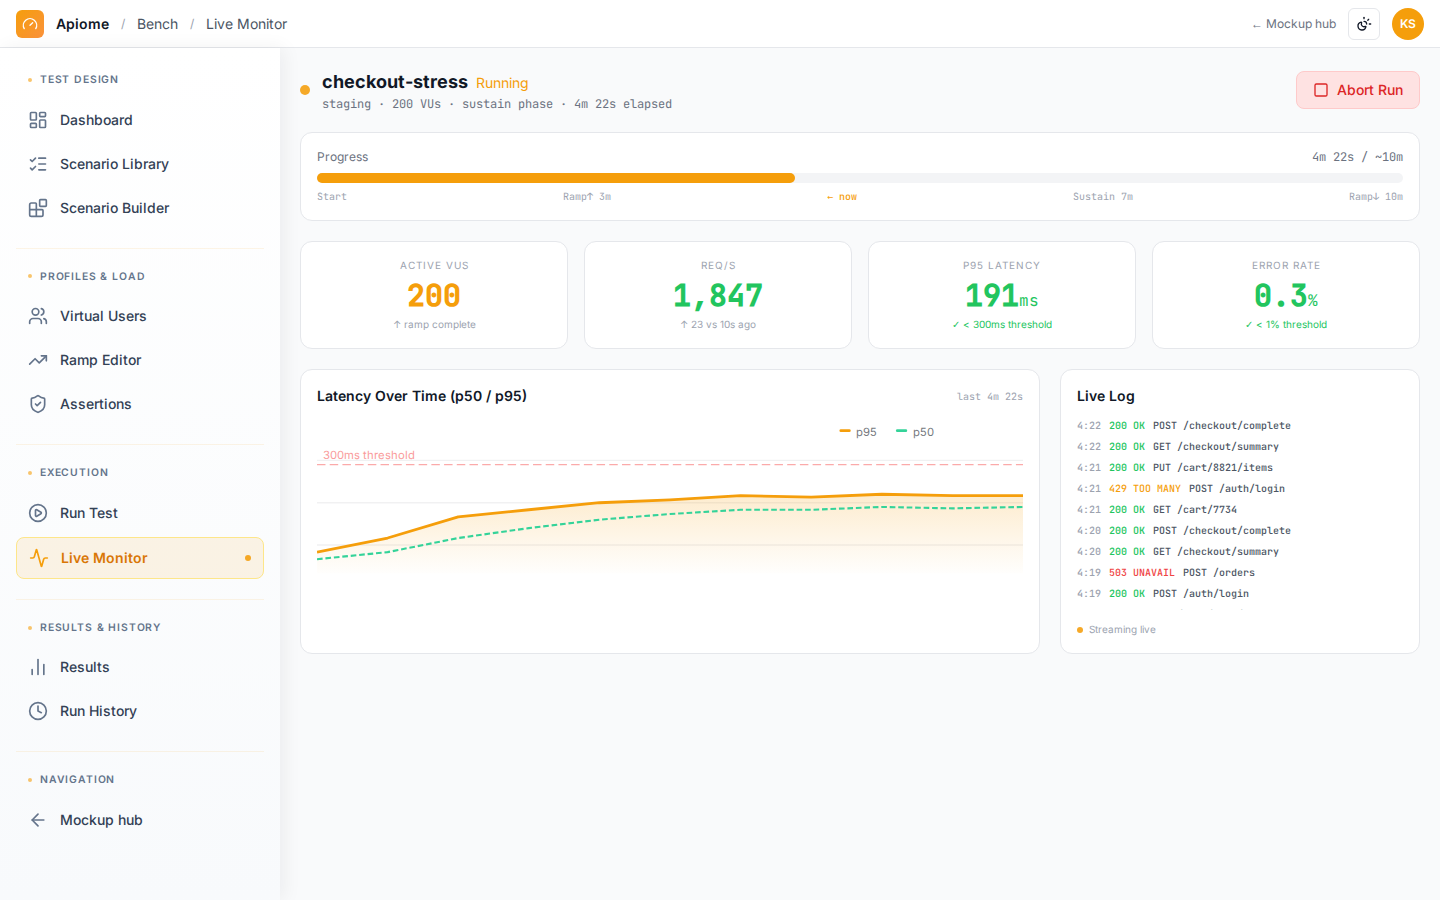The height and width of the screenshot is (900, 1440).
Task: Select Virtual Users in sidebar
Action: tap(140, 316)
